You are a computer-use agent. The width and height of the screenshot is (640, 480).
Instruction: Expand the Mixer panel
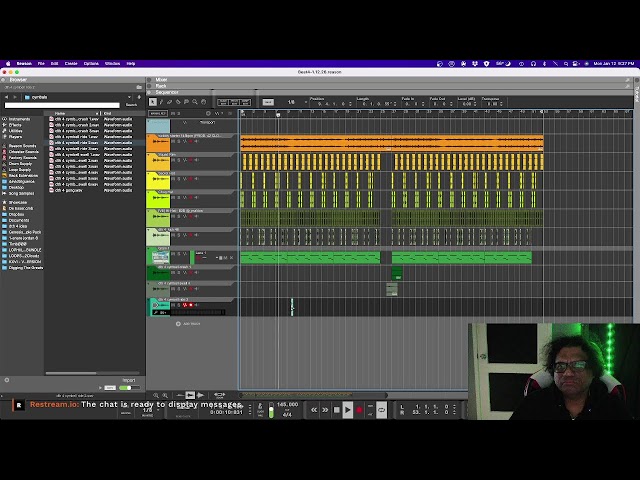click(x=149, y=80)
